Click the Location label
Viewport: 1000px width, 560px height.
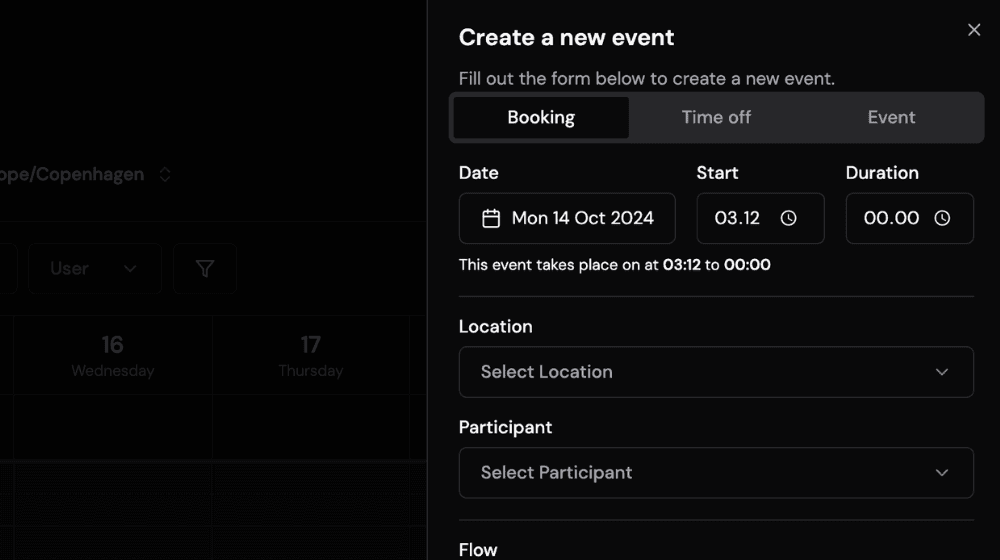pyautogui.click(x=496, y=327)
